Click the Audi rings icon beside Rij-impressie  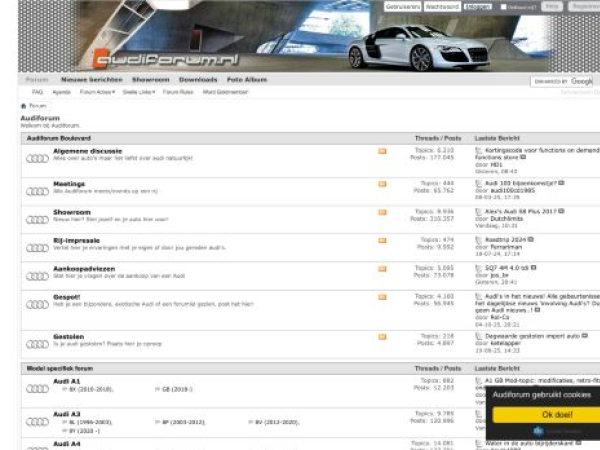37,248
